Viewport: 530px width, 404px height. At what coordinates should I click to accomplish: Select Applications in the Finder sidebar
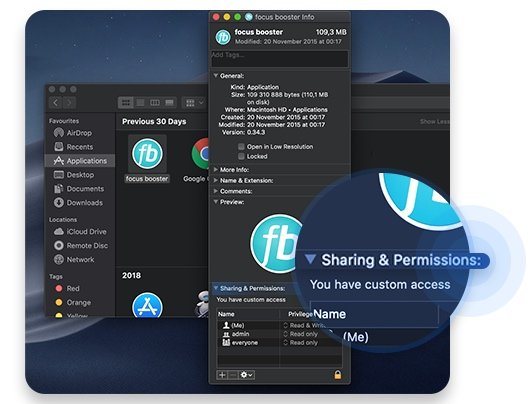tap(80, 161)
